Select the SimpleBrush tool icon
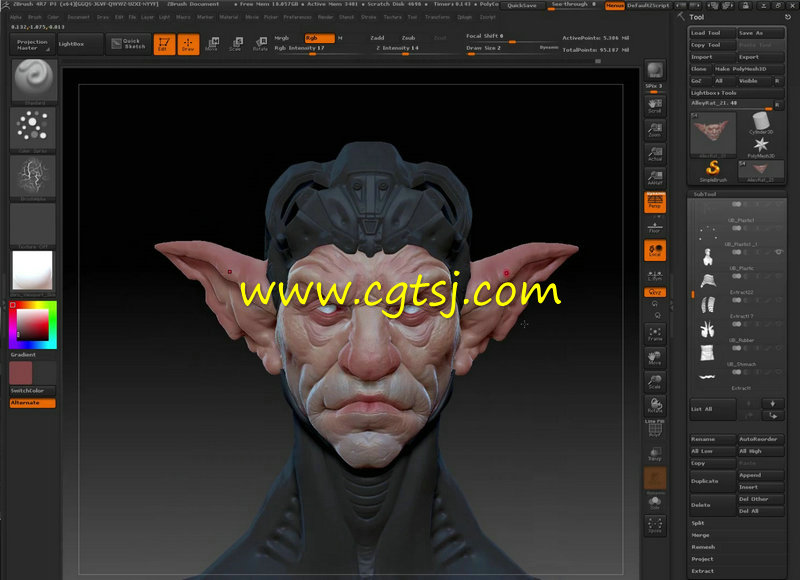Image resolution: width=800 pixels, height=580 pixels. pos(713,170)
